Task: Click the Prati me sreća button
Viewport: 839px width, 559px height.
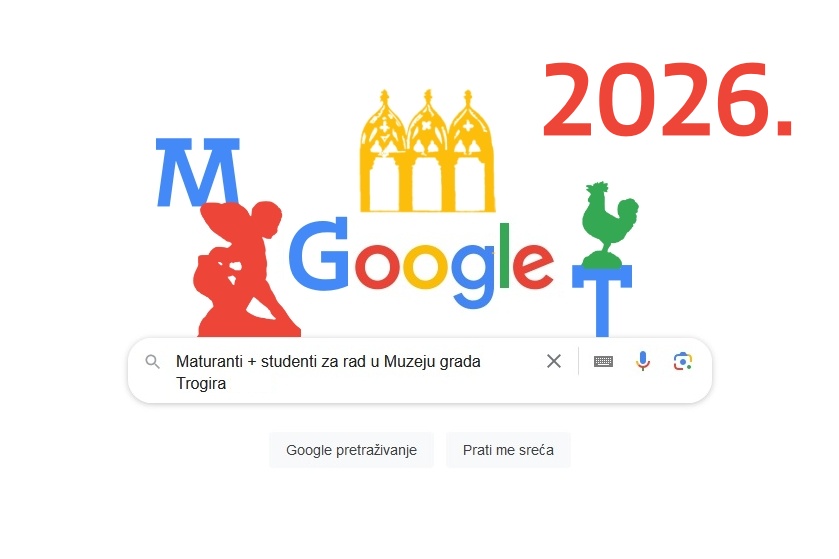Action: pos(508,450)
